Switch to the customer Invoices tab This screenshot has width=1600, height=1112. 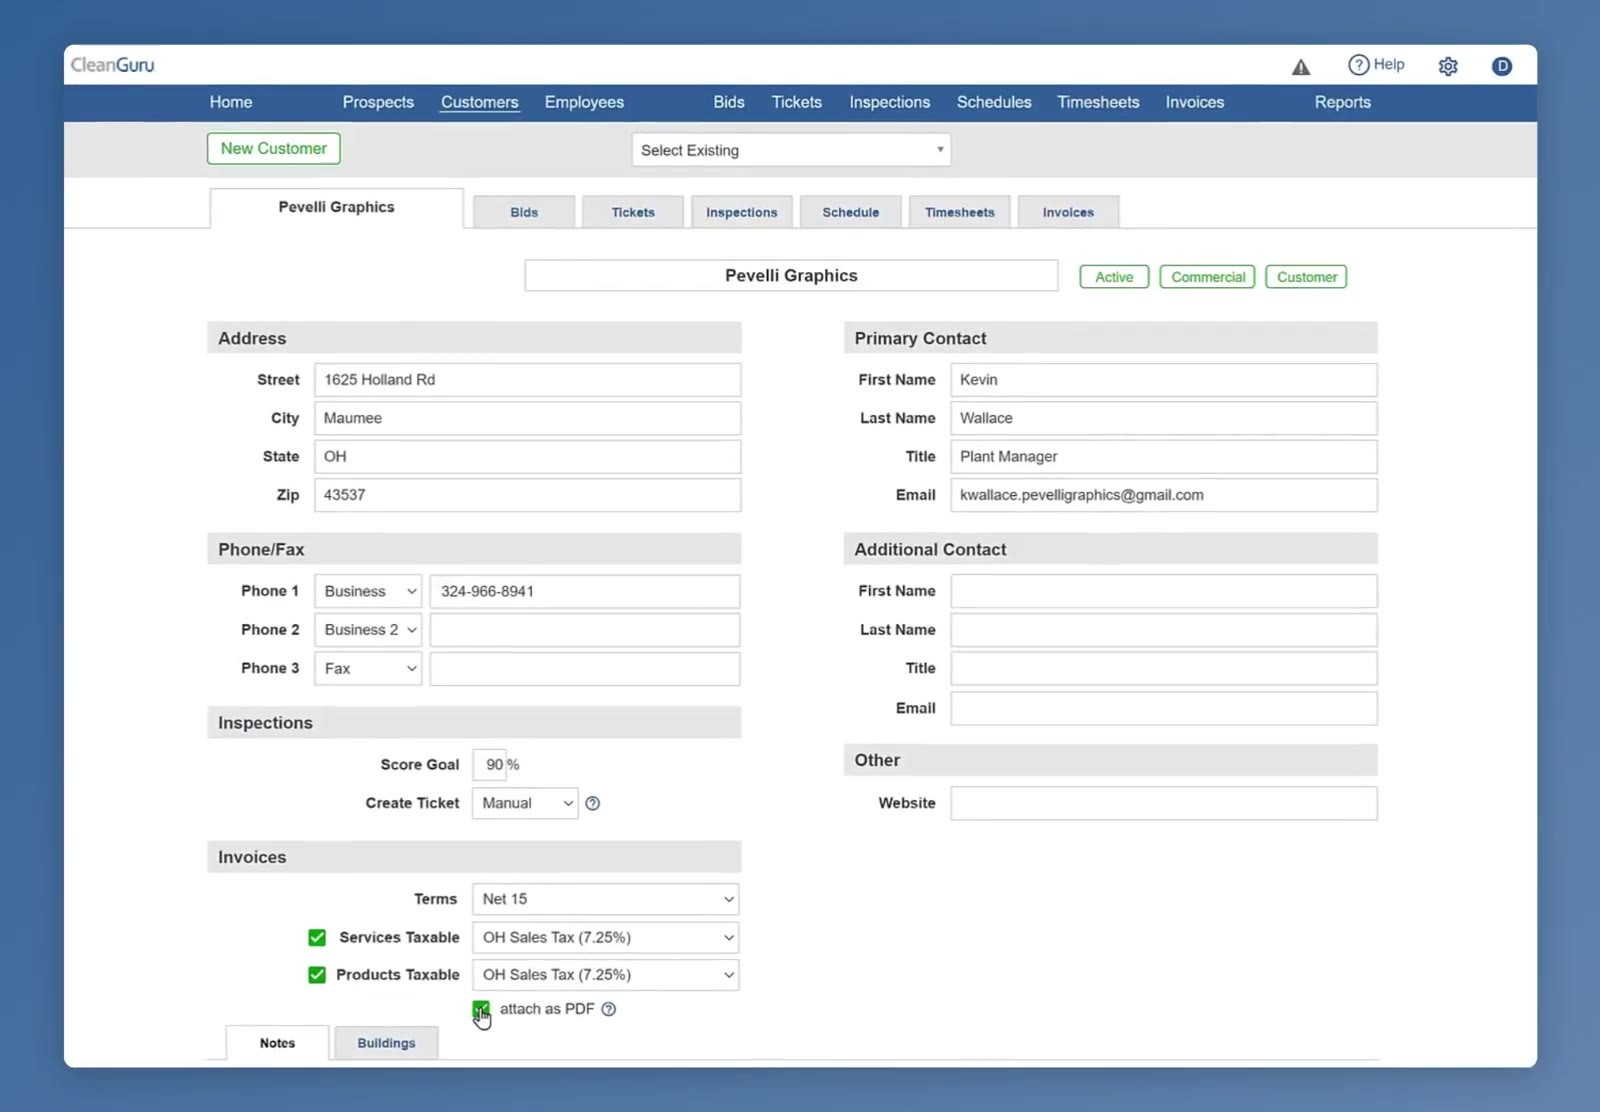(x=1068, y=212)
